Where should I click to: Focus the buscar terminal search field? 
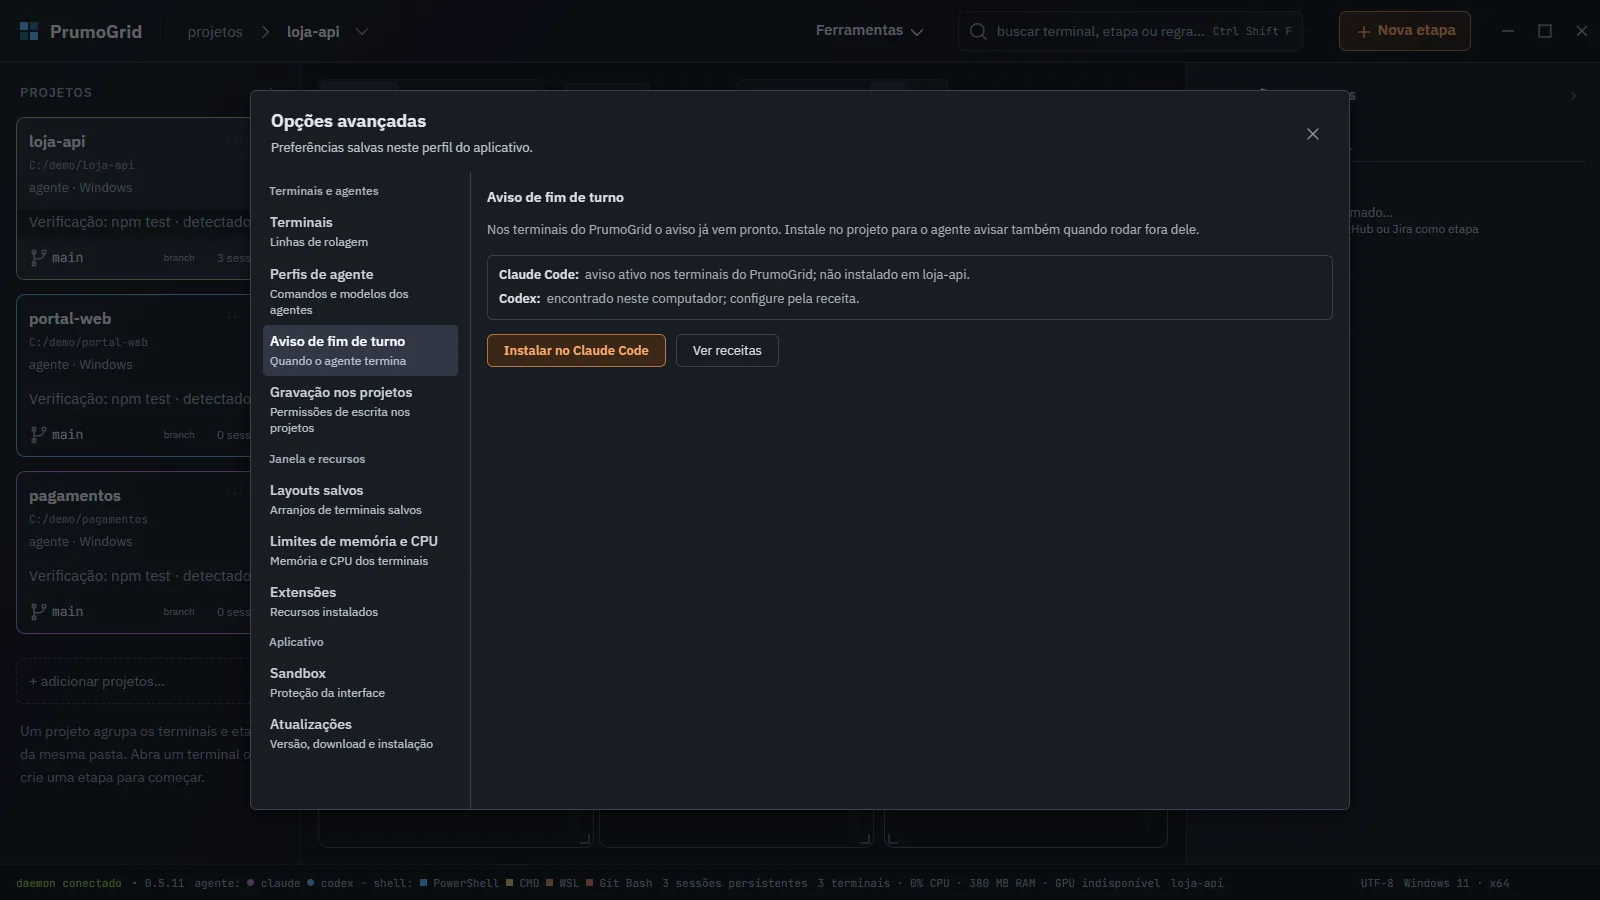coord(1130,31)
